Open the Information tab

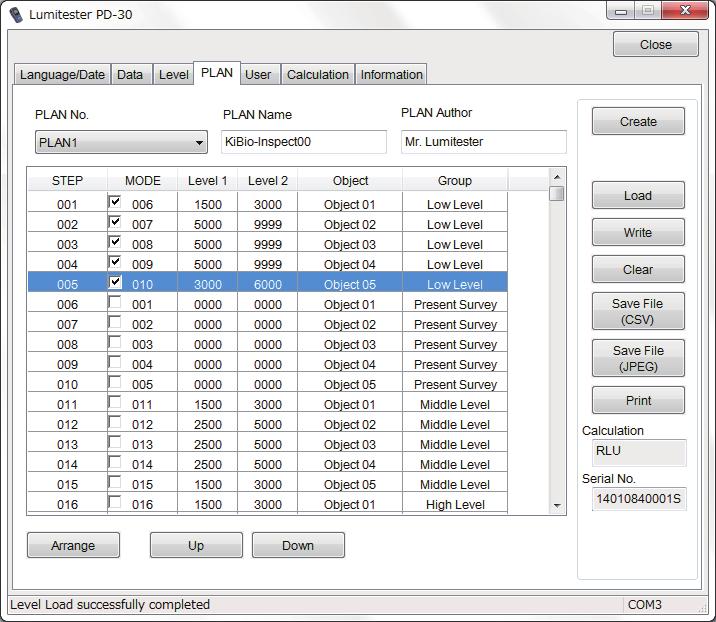(x=391, y=74)
